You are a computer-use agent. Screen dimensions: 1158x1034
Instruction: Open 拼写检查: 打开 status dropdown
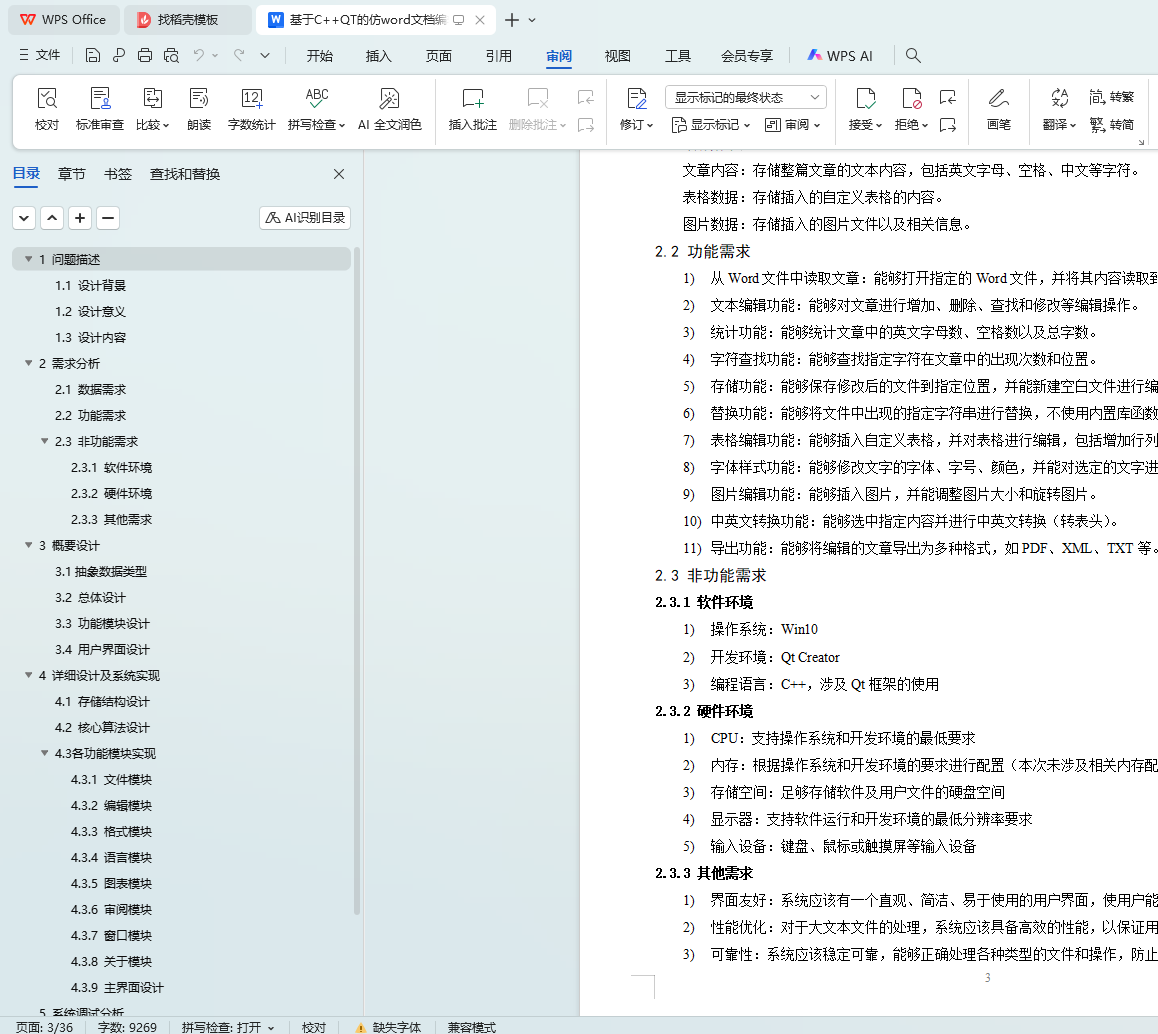click(x=228, y=1027)
